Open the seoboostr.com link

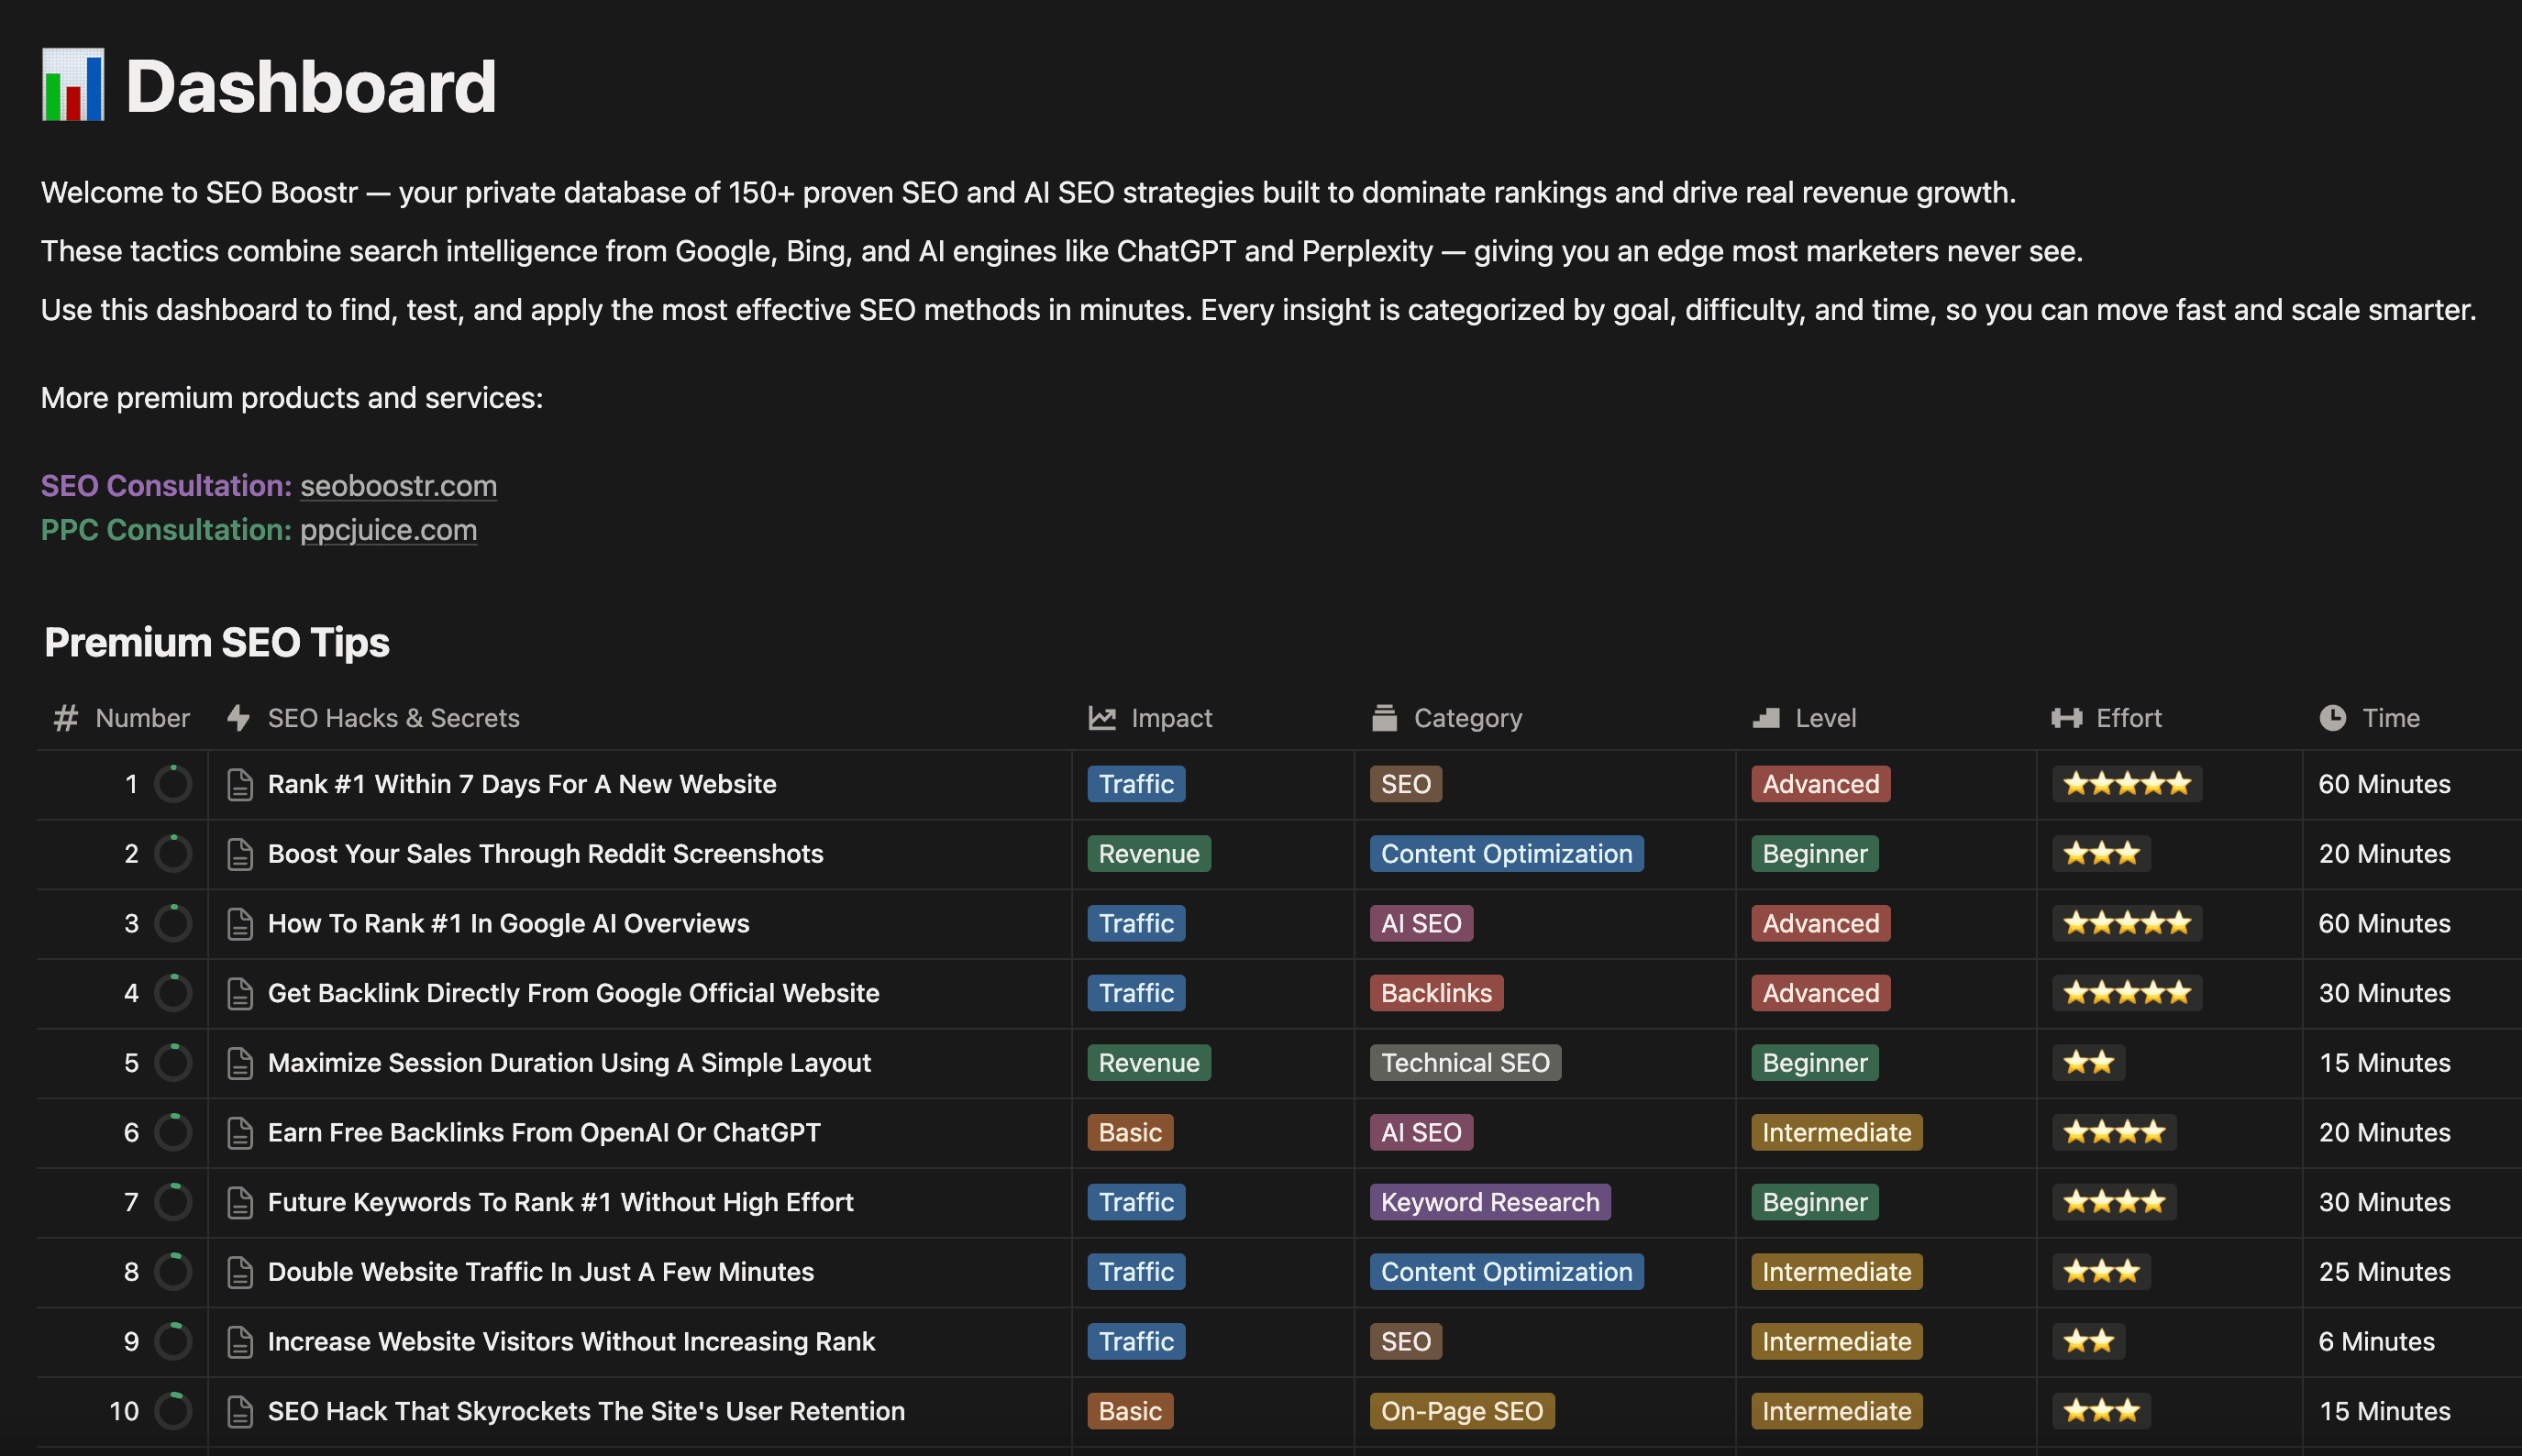397,486
